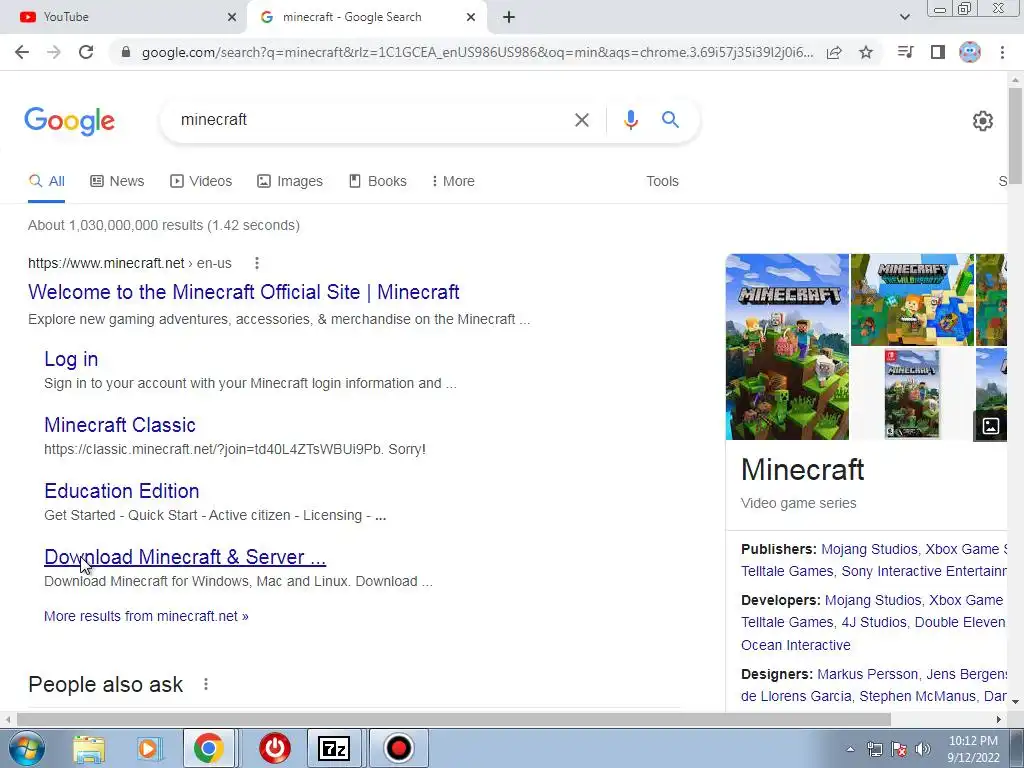Open the People also ask three-dot menu
The height and width of the screenshot is (768, 1024).
206,684
